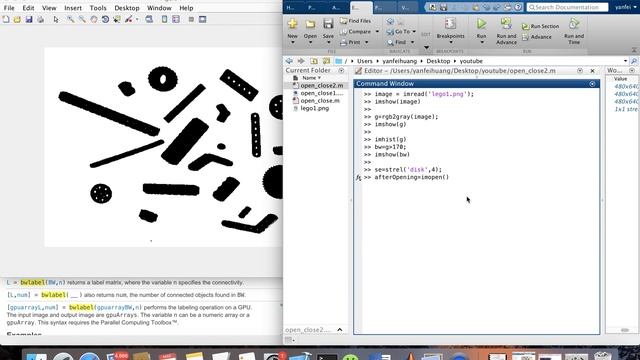Click Save Figure floppy disk icon

coord(29,19)
